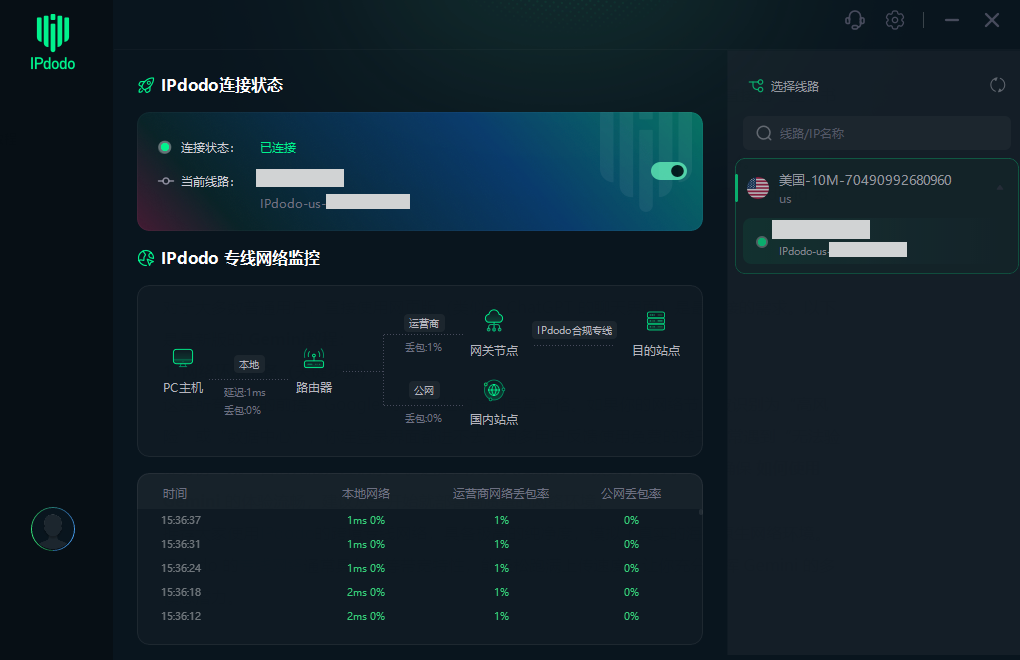
Task: Click the PC主机 monitor icon
Action: (x=183, y=357)
